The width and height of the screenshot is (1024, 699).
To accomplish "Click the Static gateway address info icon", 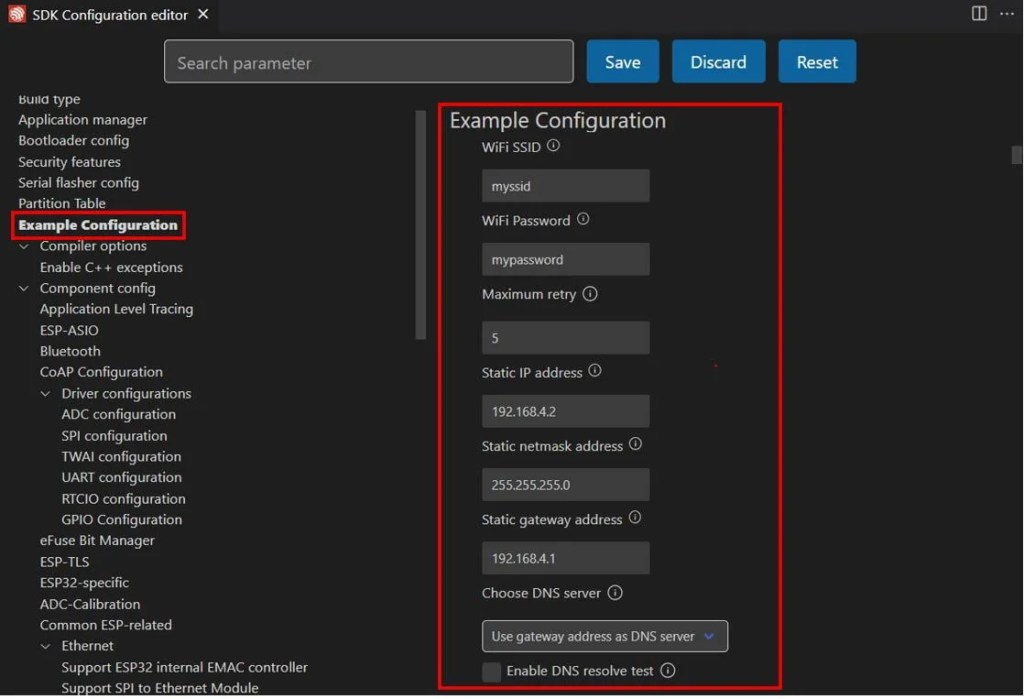I will (x=637, y=519).
